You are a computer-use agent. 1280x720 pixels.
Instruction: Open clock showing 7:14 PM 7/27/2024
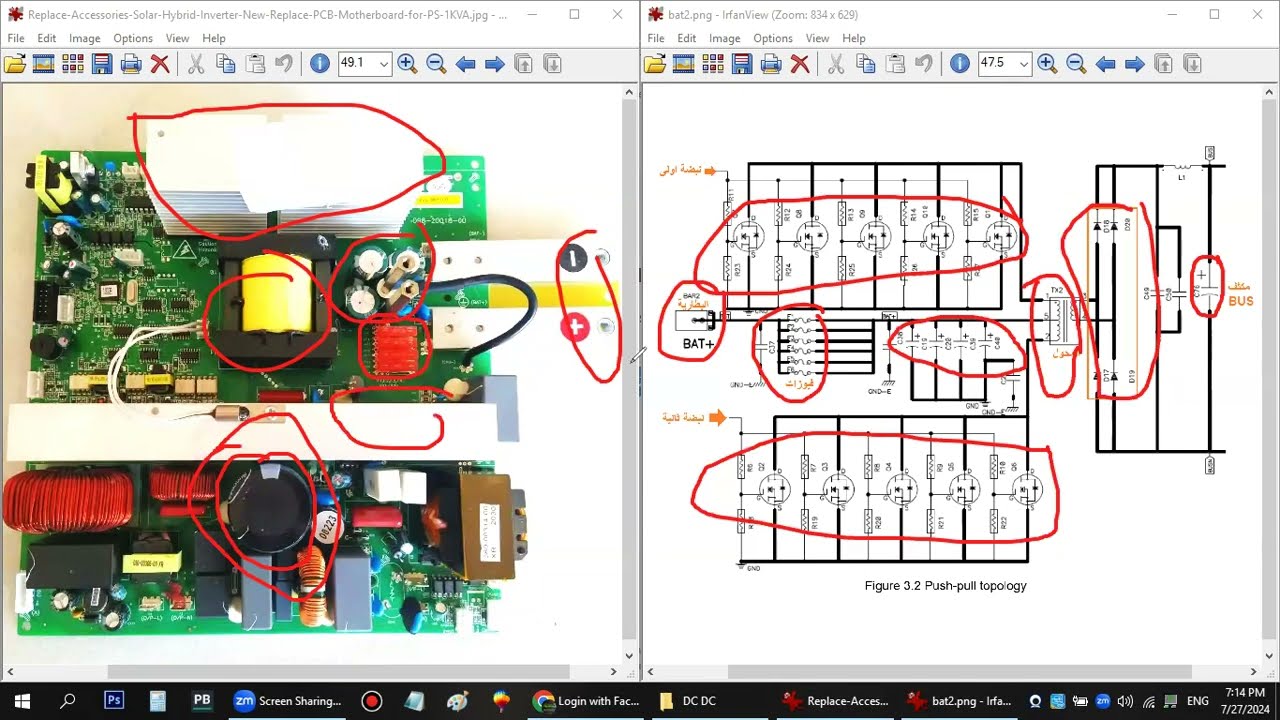click(x=1243, y=701)
